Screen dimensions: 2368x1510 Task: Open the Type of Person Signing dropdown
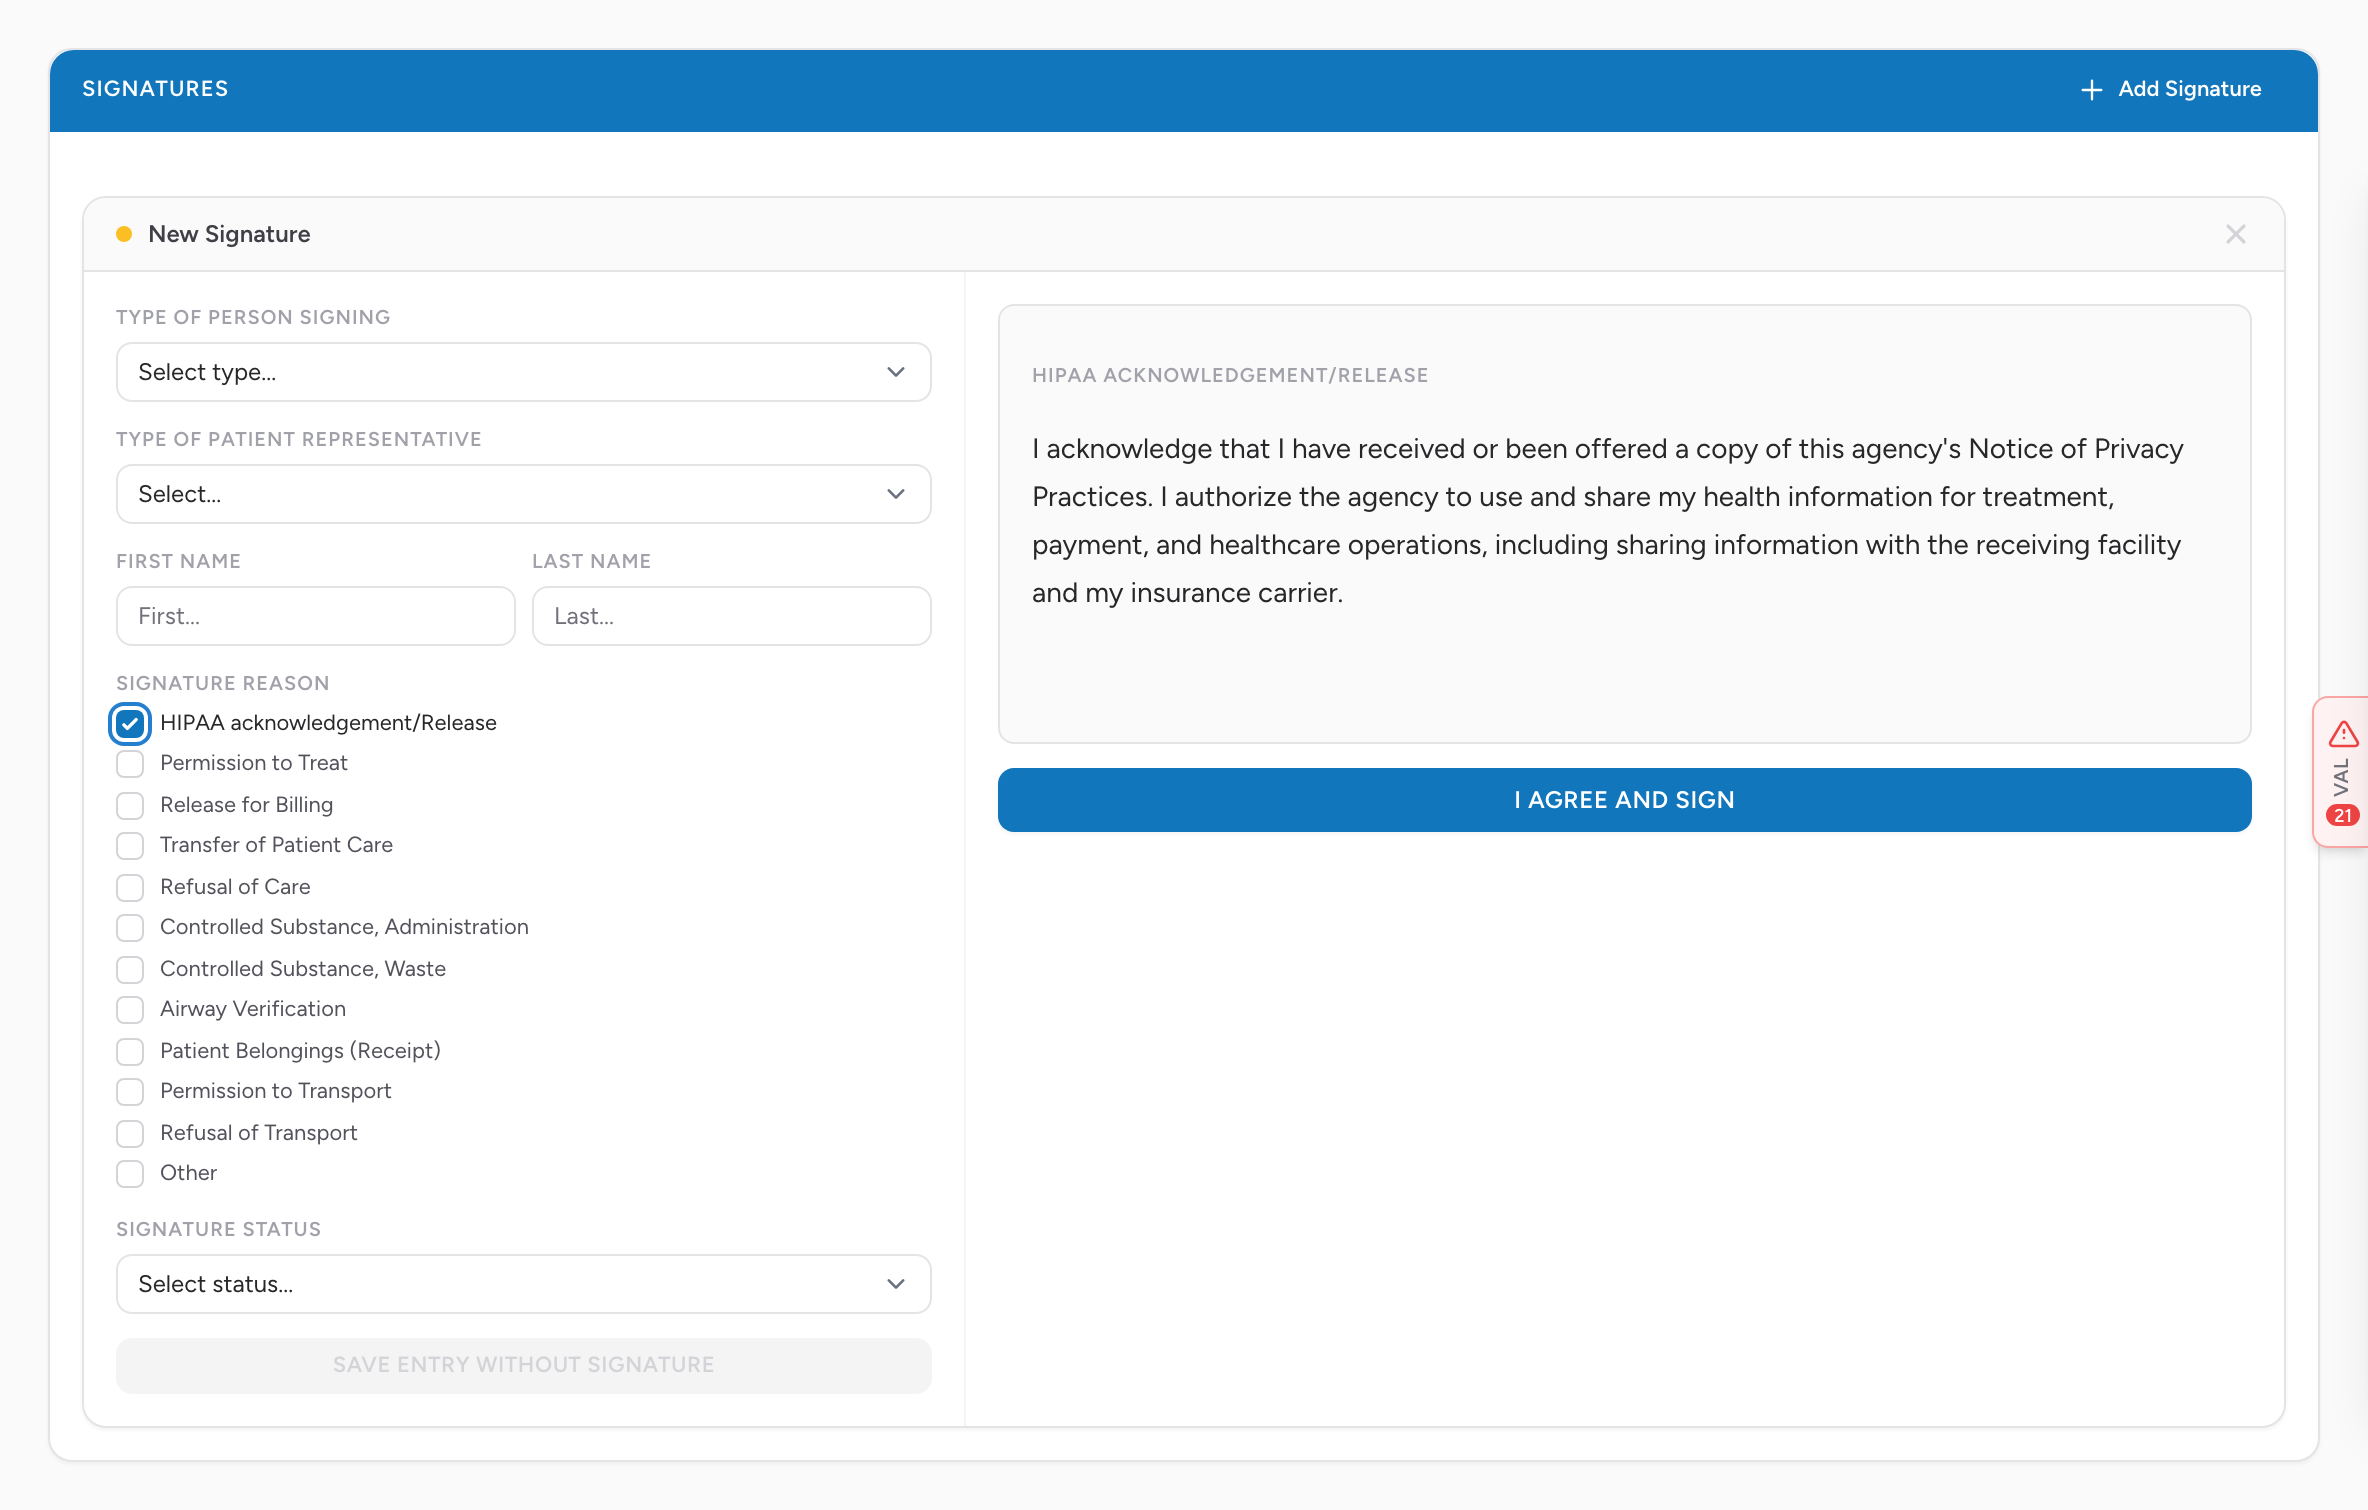[524, 372]
